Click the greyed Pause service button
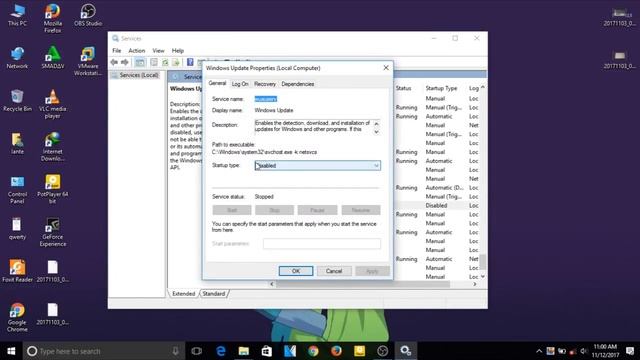This screenshot has height=360, width=640. [x=317, y=210]
